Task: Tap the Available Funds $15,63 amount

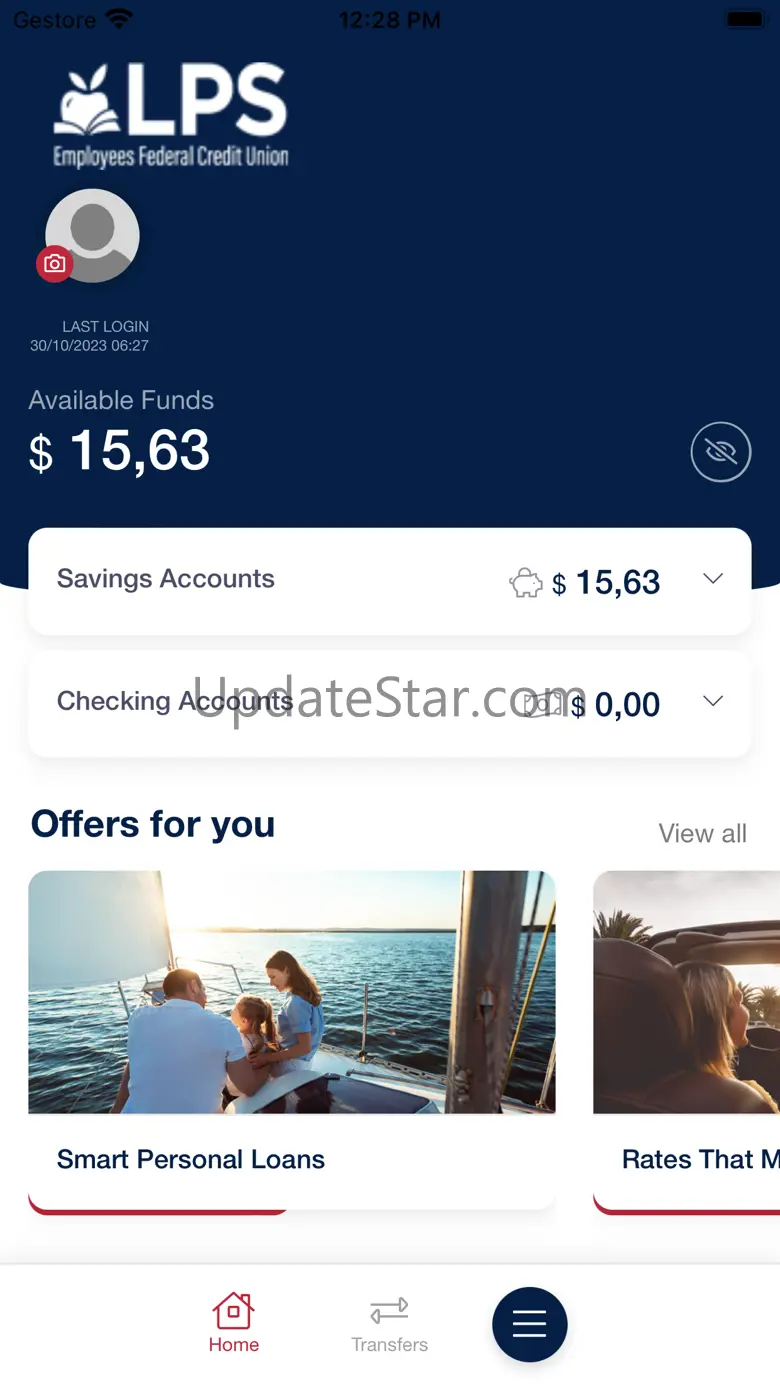Action: 120,451
